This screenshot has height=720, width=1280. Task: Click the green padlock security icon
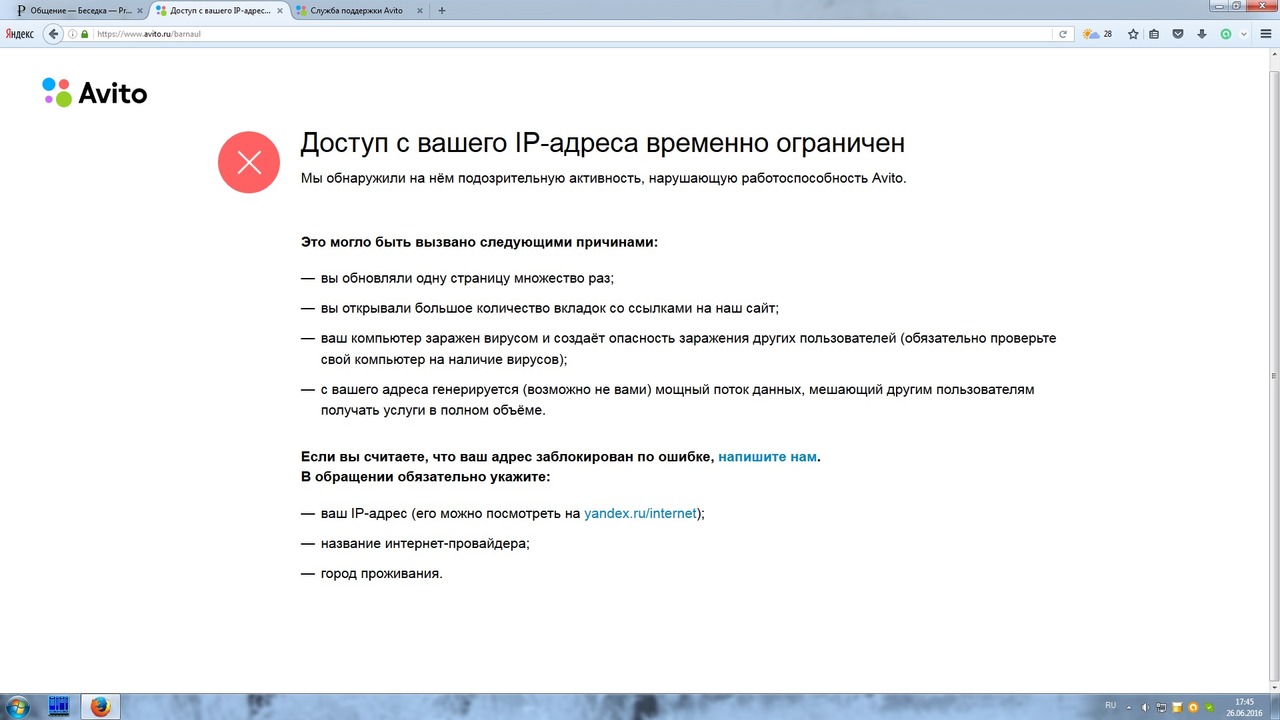[85, 34]
